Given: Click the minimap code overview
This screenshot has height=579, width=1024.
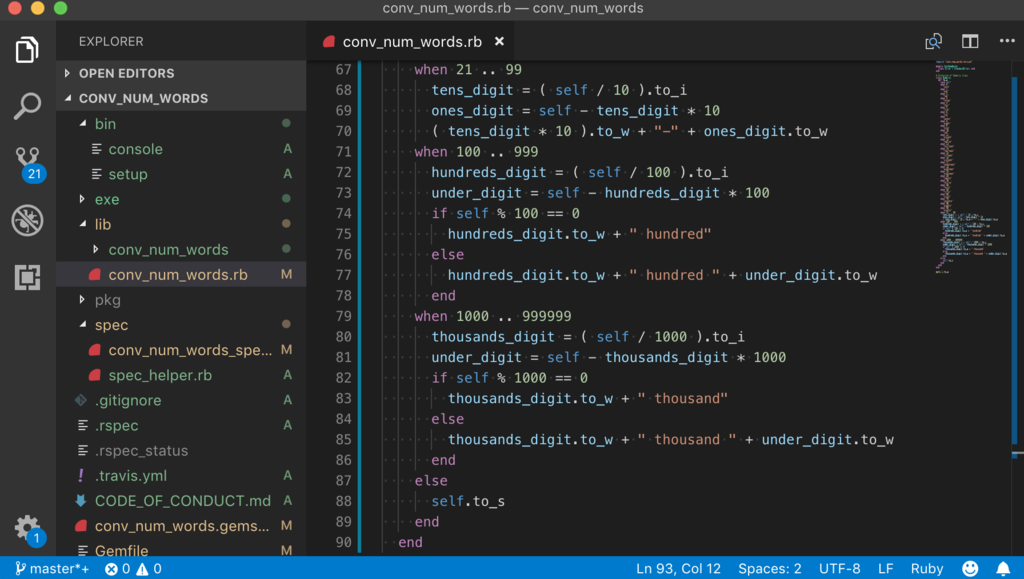Looking at the screenshot, I should (x=972, y=166).
